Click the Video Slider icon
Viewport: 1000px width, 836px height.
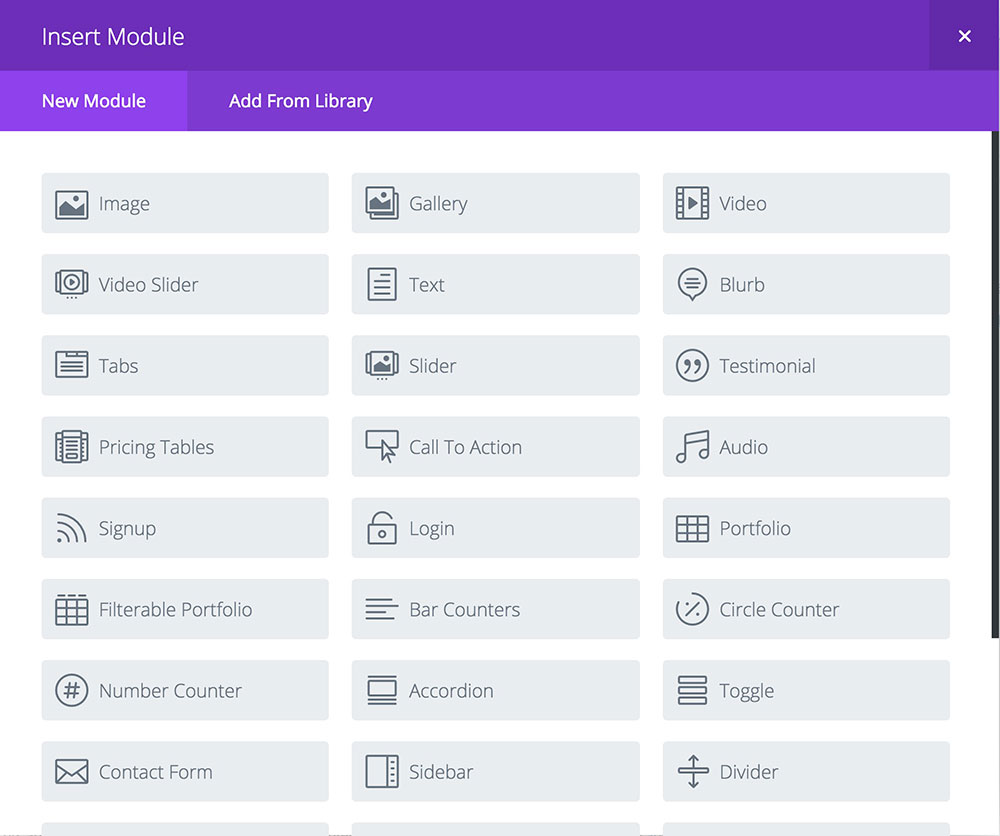click(71, 284)
